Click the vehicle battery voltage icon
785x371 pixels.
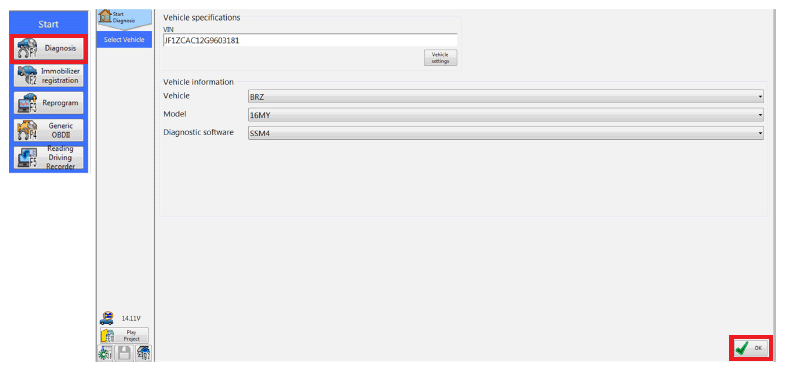(106, 318)
